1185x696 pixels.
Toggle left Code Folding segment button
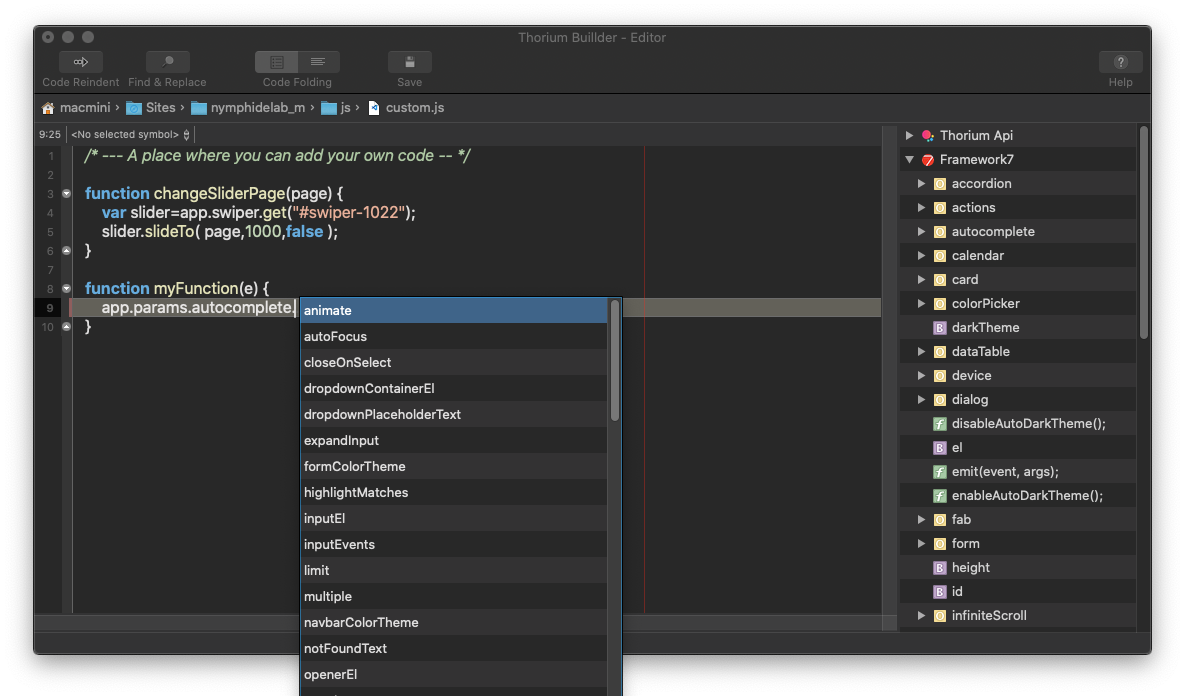pos(276,62)
